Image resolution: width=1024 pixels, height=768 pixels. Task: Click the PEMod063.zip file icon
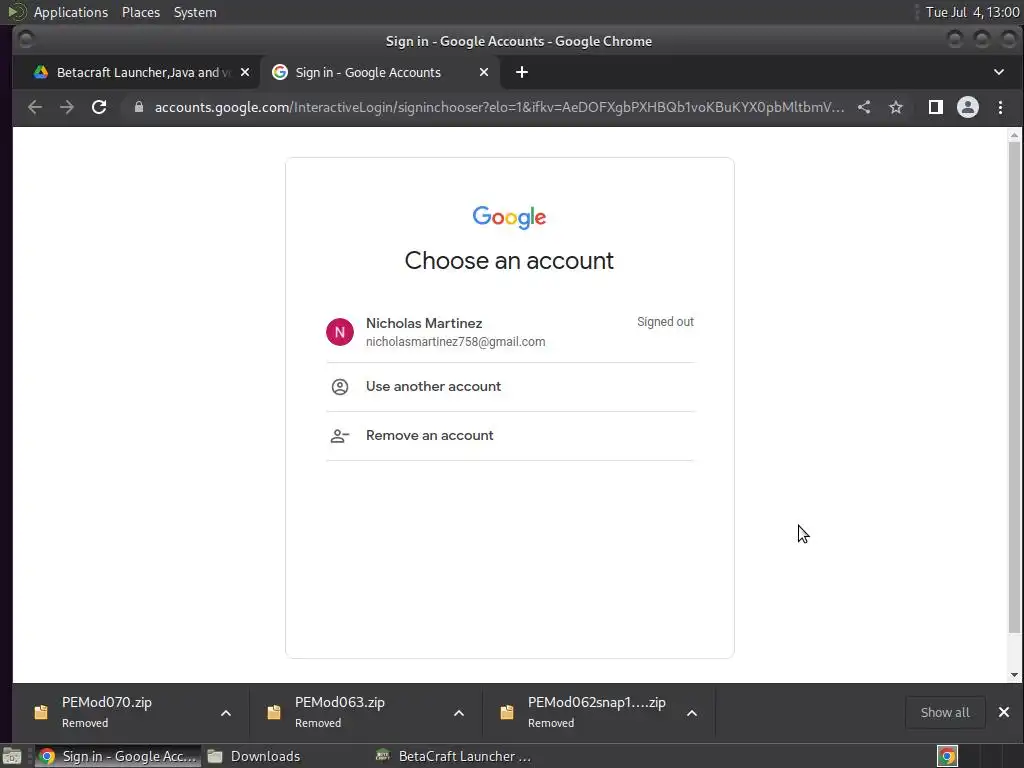click(274, 712)
